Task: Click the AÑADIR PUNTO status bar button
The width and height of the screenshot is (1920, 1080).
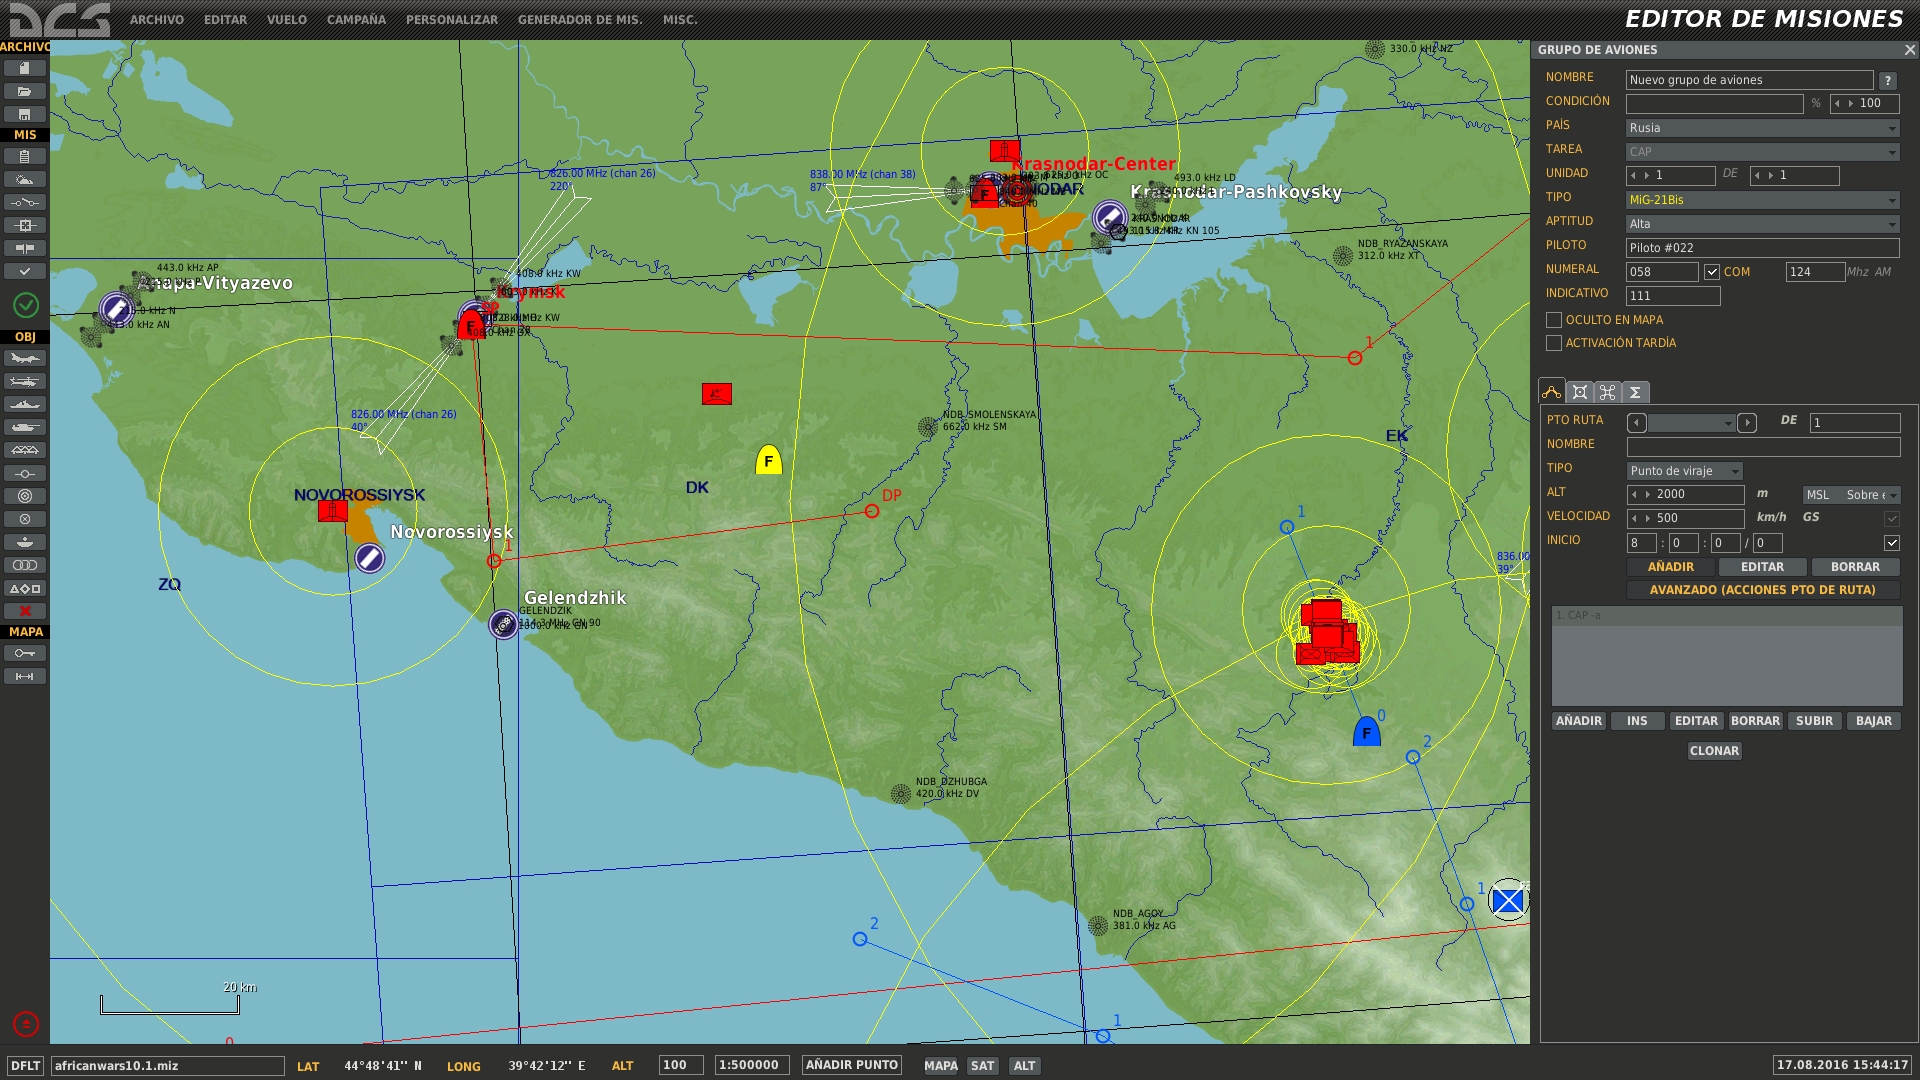Action: pos(851,1065)
